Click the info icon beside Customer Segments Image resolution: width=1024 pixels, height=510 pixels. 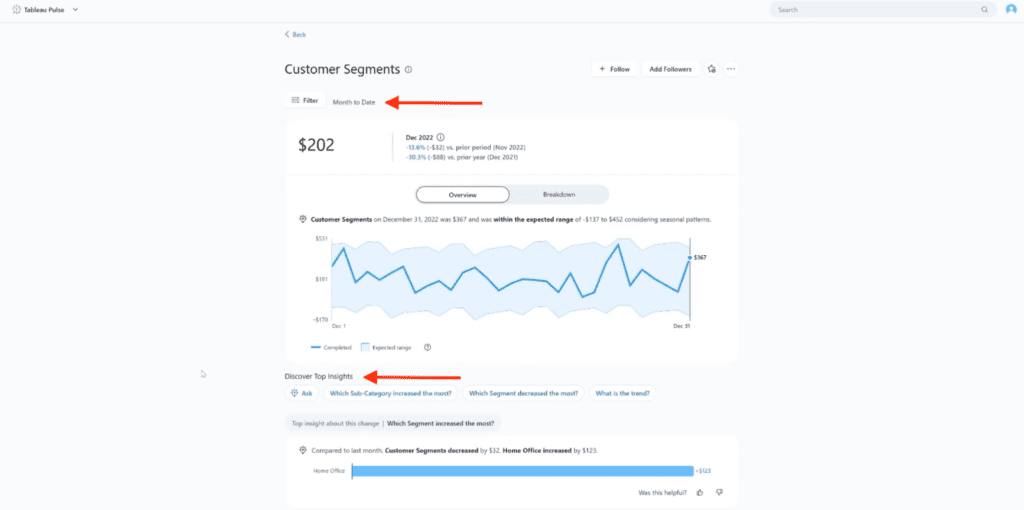point(408,69)
